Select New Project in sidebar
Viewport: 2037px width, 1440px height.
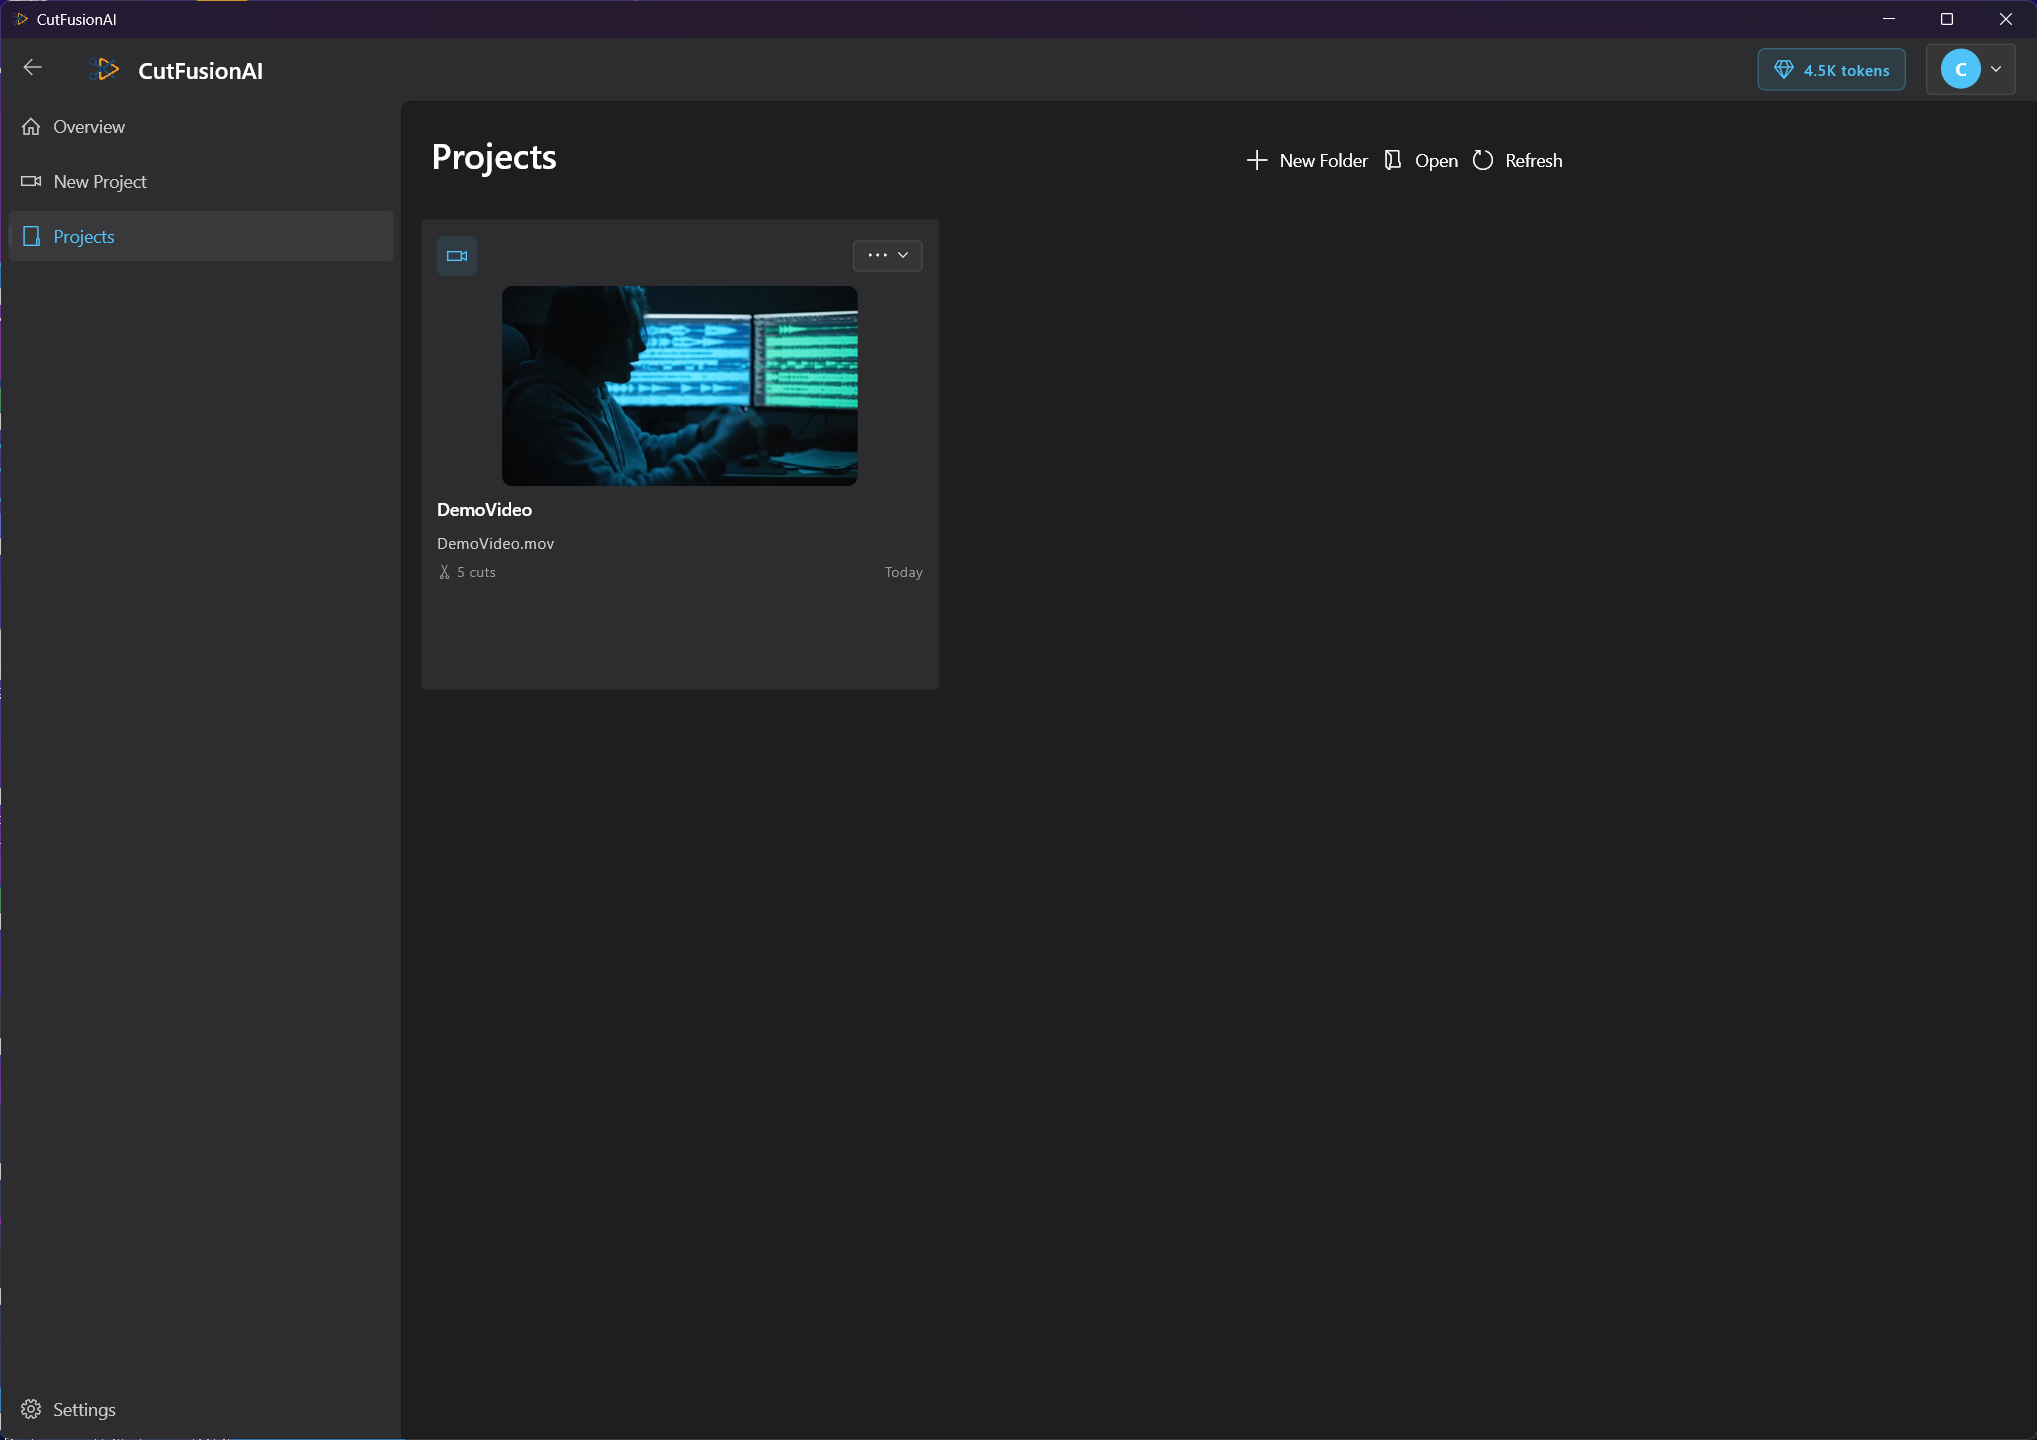tap(100, 182)
